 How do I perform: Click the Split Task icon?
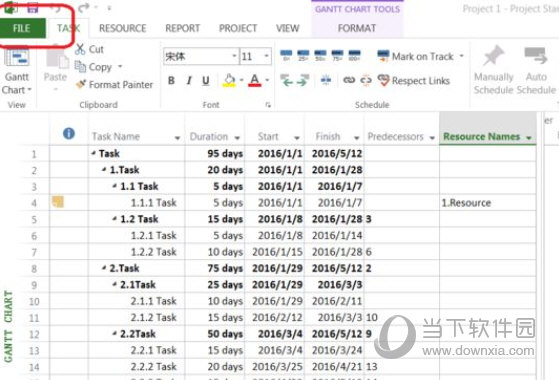(x=326, y=81)
